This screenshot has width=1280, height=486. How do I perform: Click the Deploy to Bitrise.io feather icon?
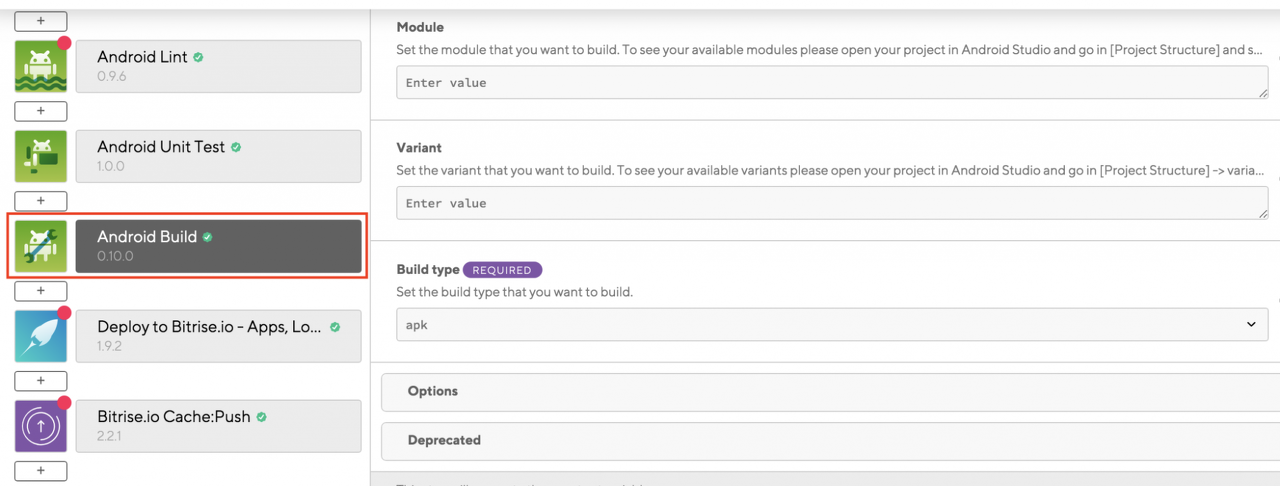pyautogui.click(x=41, y=336)
